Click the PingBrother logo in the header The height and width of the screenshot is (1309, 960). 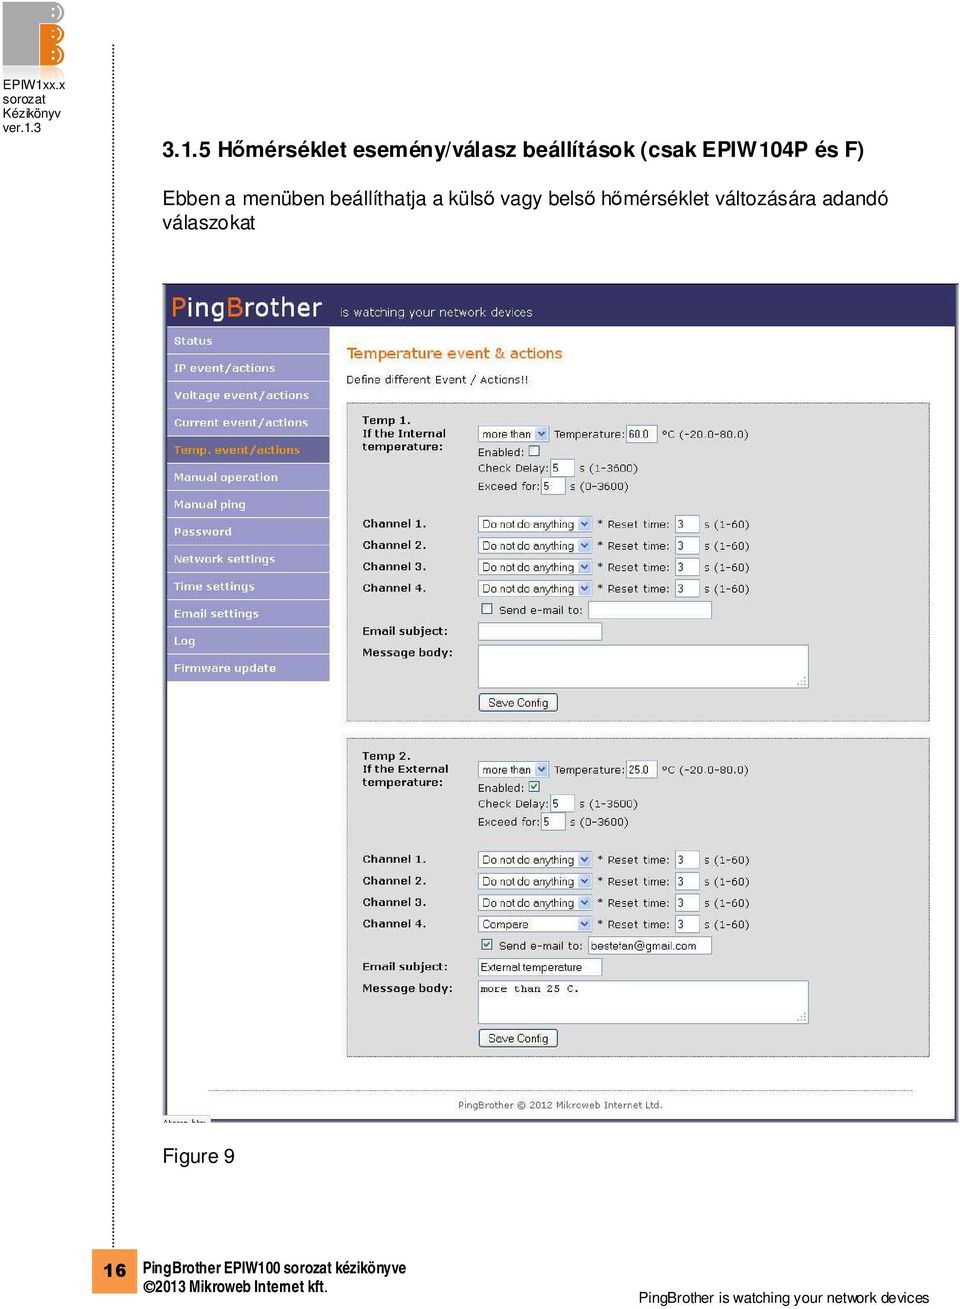pyautogui.click(x=246, y=308)
